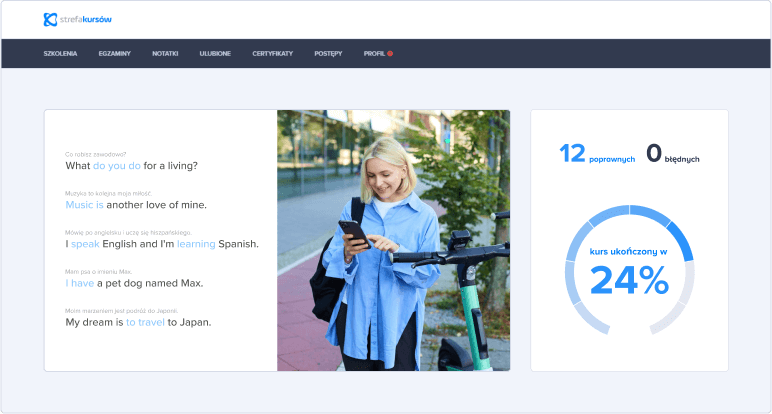Open the Certyfikaty menu item
772x414 pixels.
[x=273, y=53]
